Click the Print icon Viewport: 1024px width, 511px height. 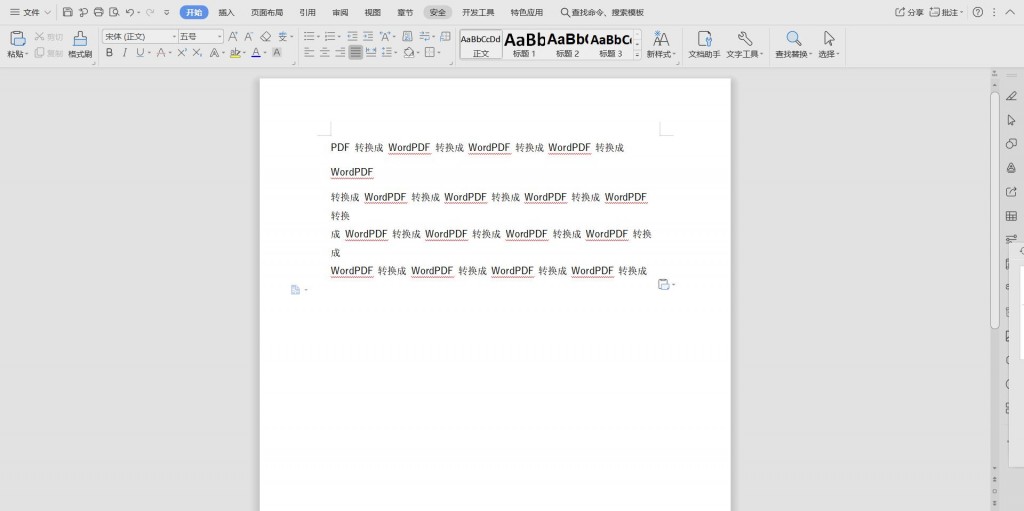99,12
